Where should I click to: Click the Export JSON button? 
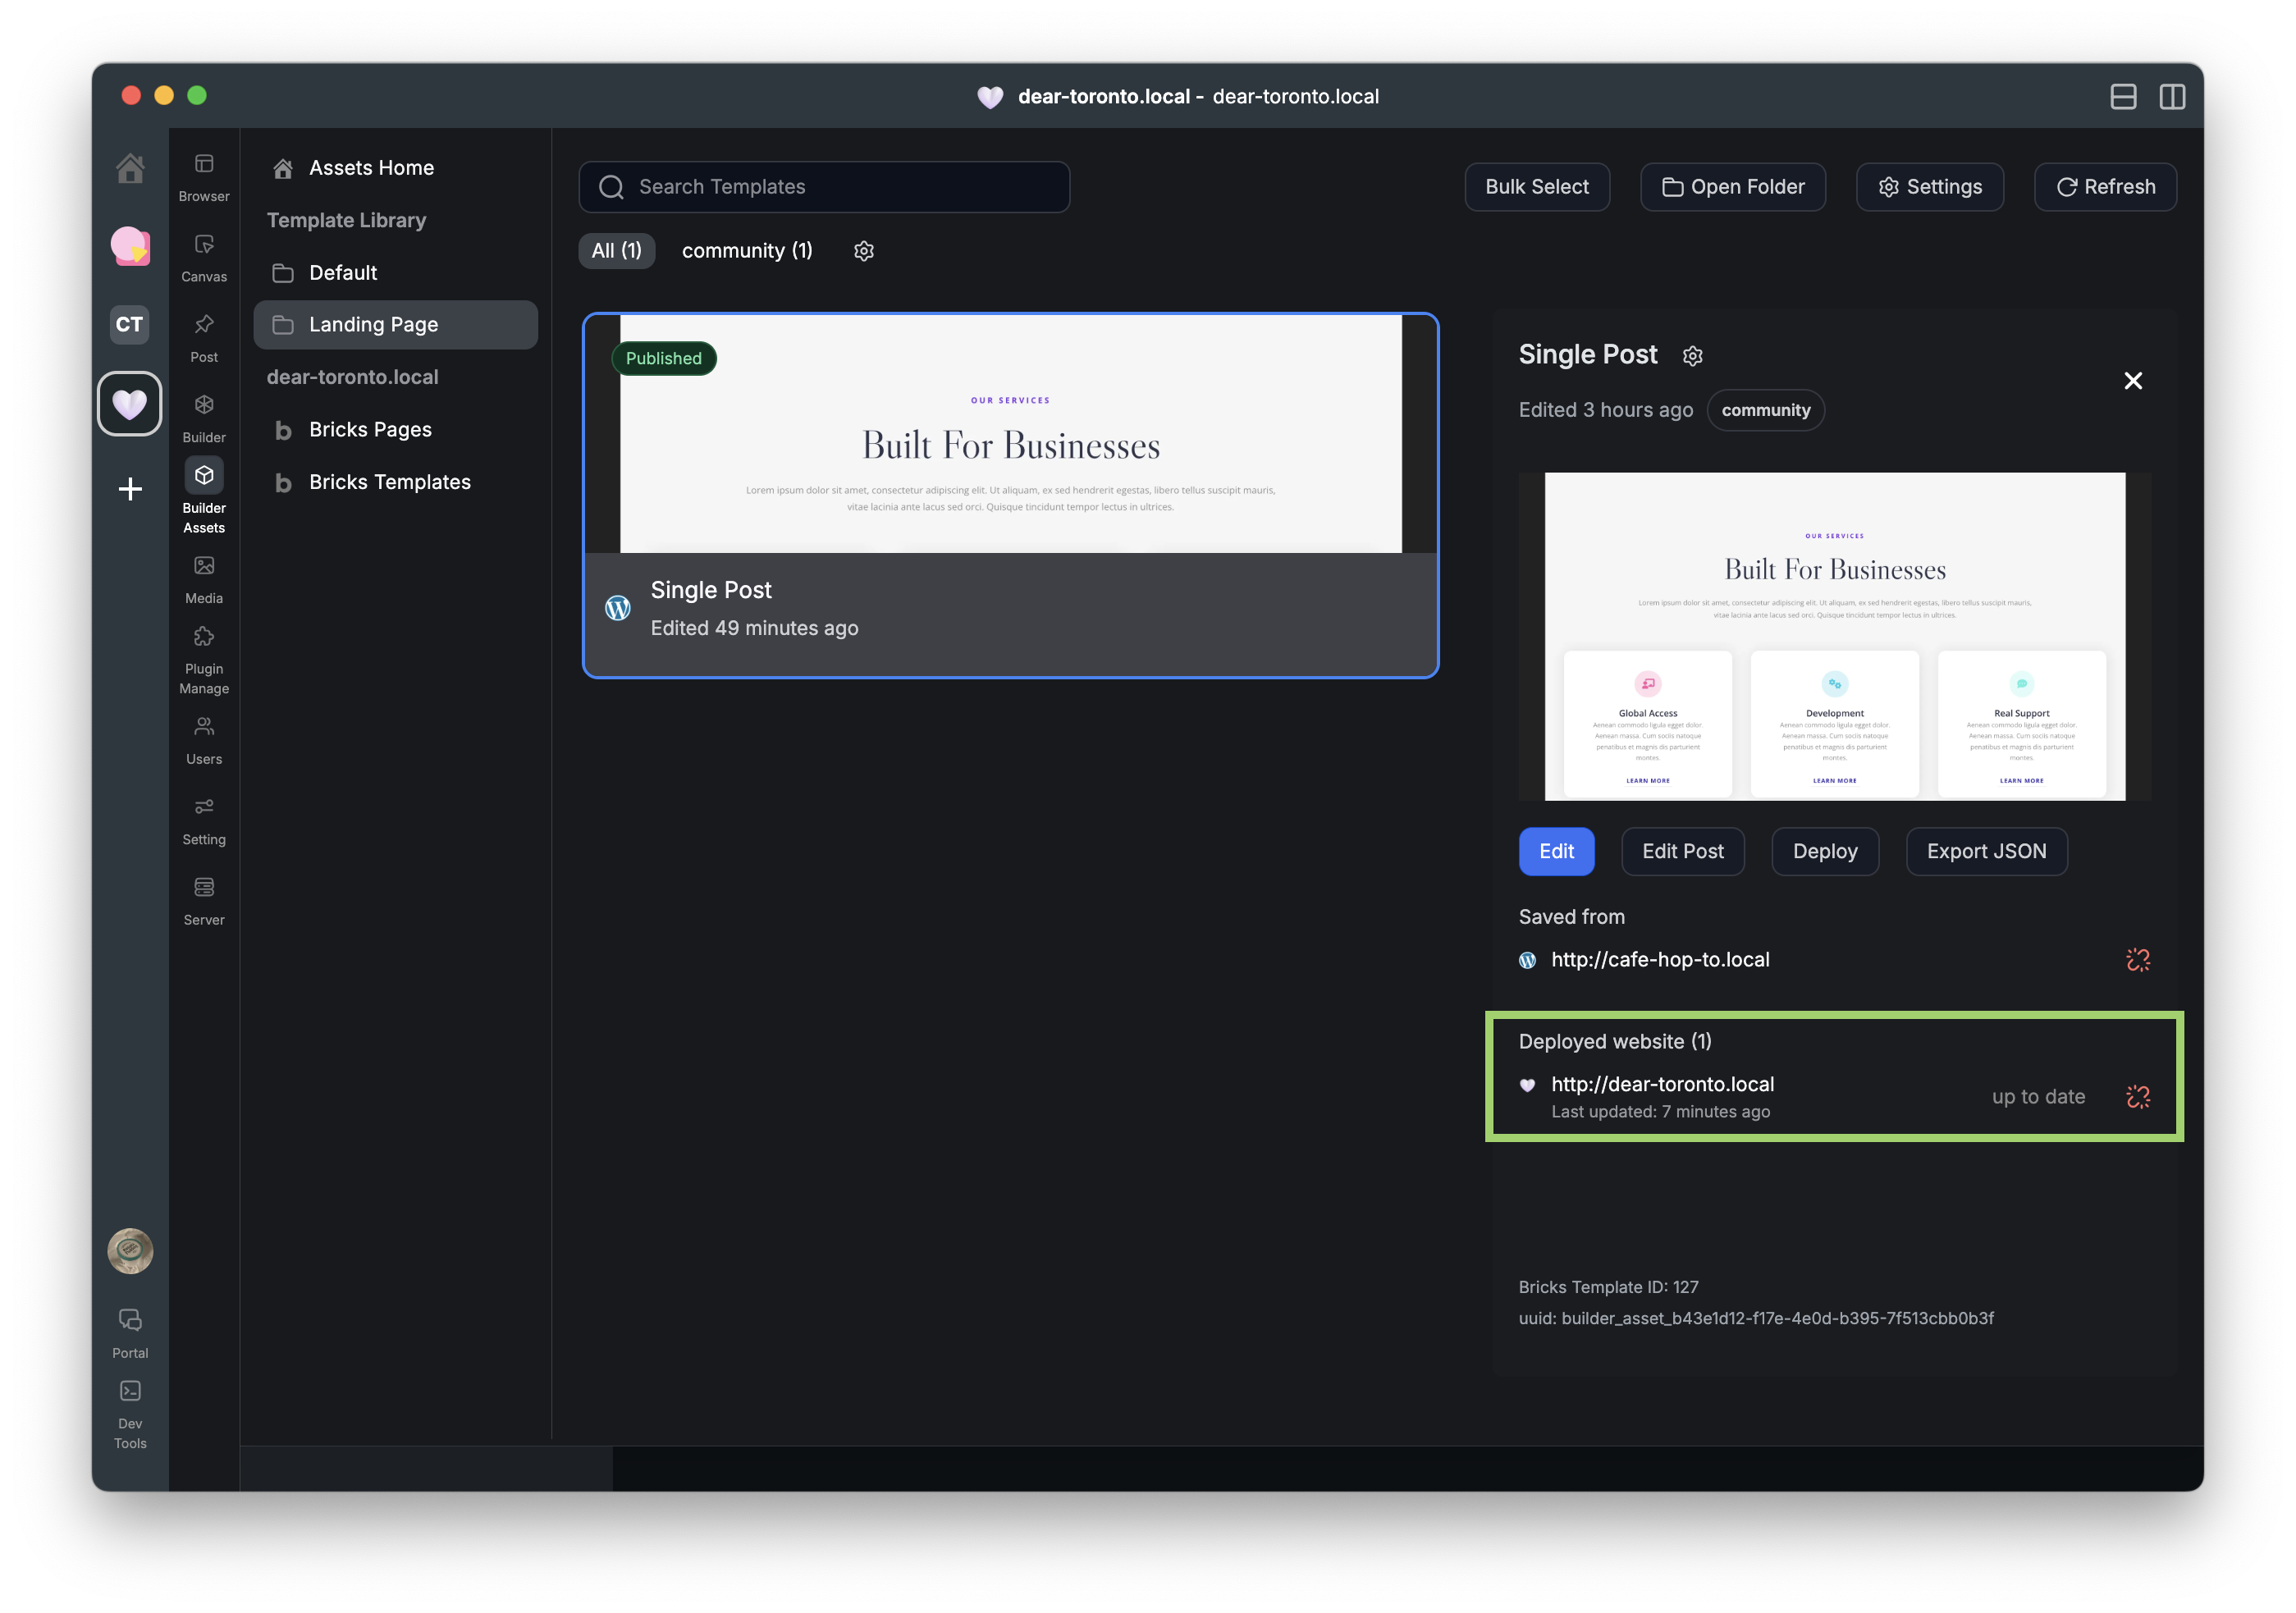click(1985, 851)
